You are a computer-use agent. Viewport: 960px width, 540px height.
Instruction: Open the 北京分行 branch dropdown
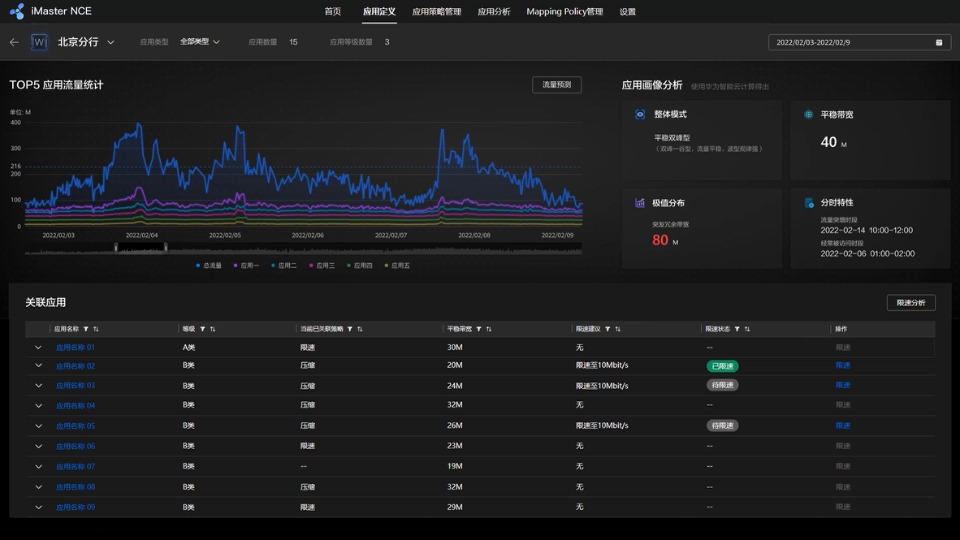click(110, 42)
